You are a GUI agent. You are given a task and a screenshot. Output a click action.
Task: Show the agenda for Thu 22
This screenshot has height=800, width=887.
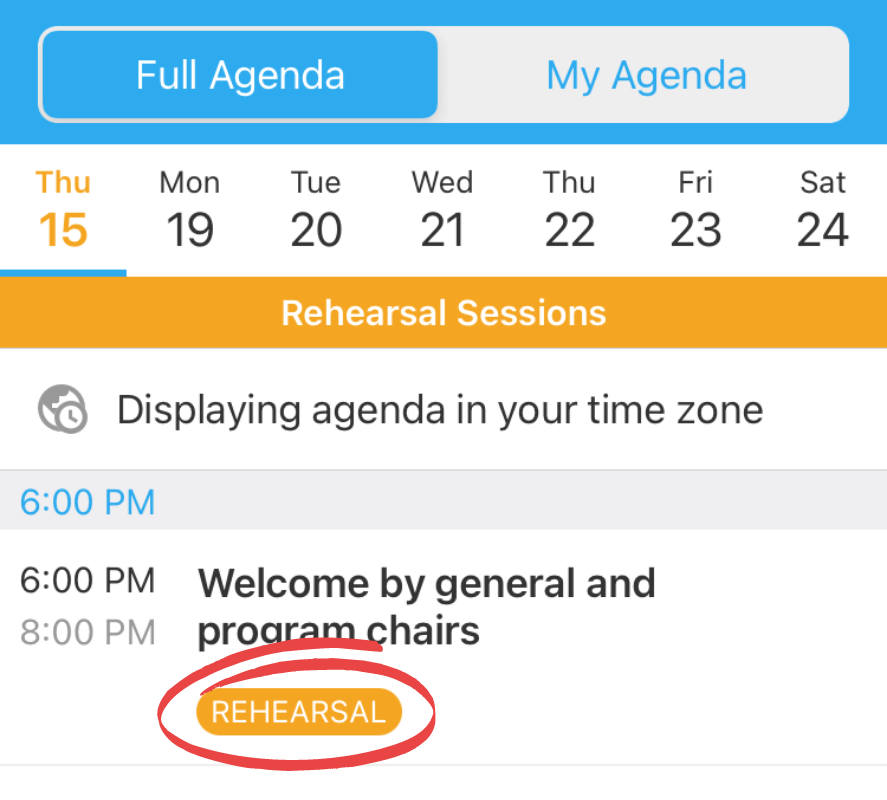click(569, 210)
